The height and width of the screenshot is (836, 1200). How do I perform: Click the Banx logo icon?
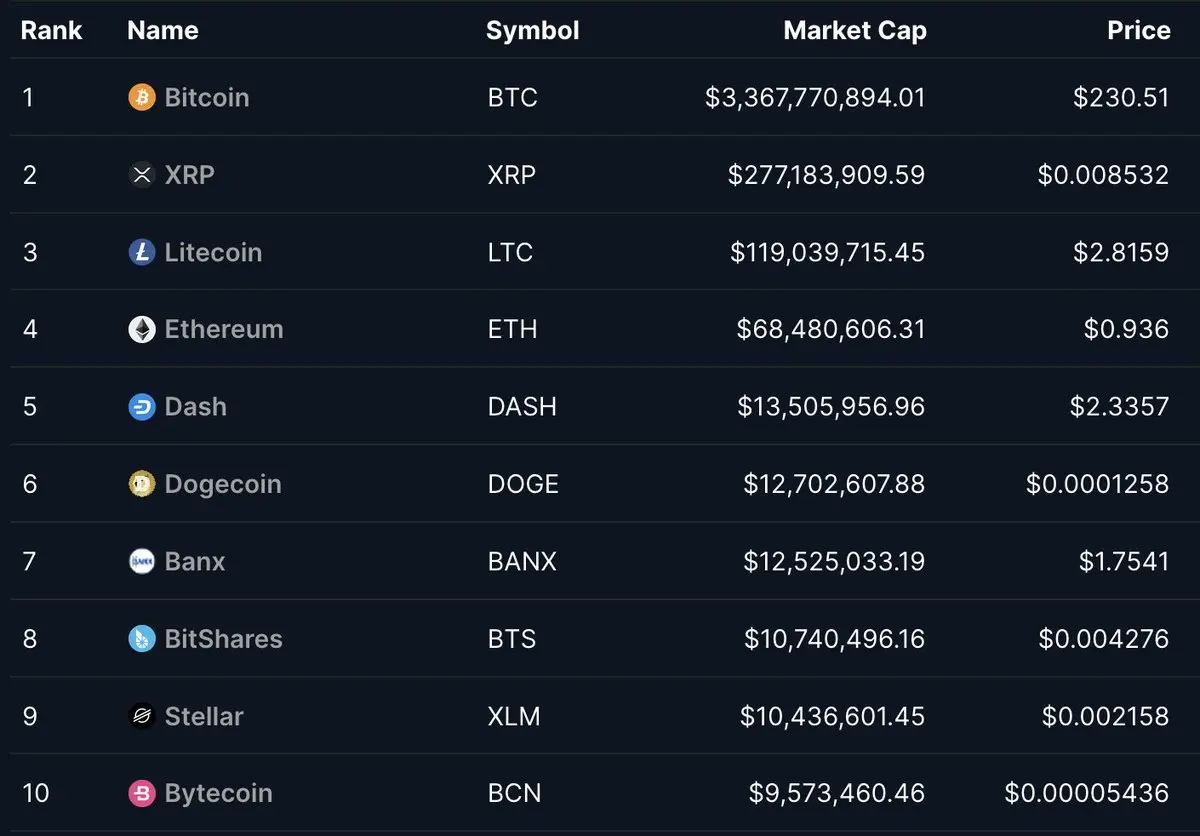pos(142,561)
